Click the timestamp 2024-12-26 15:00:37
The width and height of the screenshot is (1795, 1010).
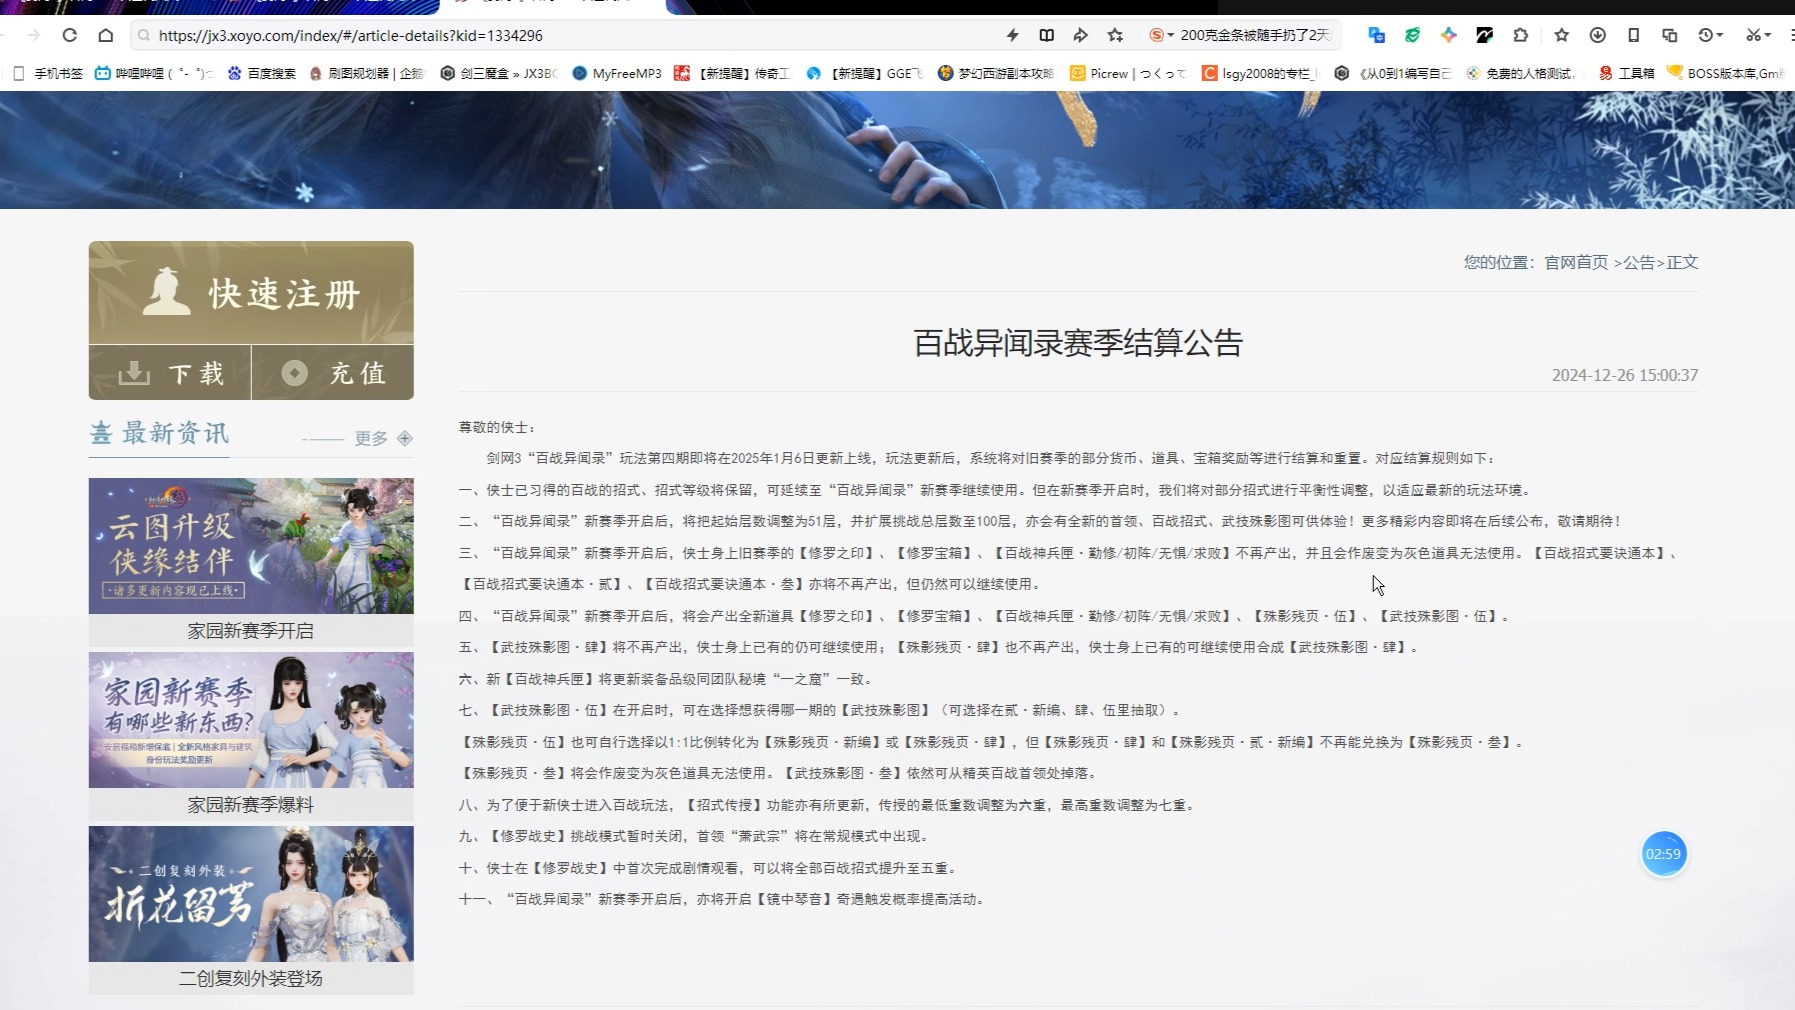coord(1625,375)
